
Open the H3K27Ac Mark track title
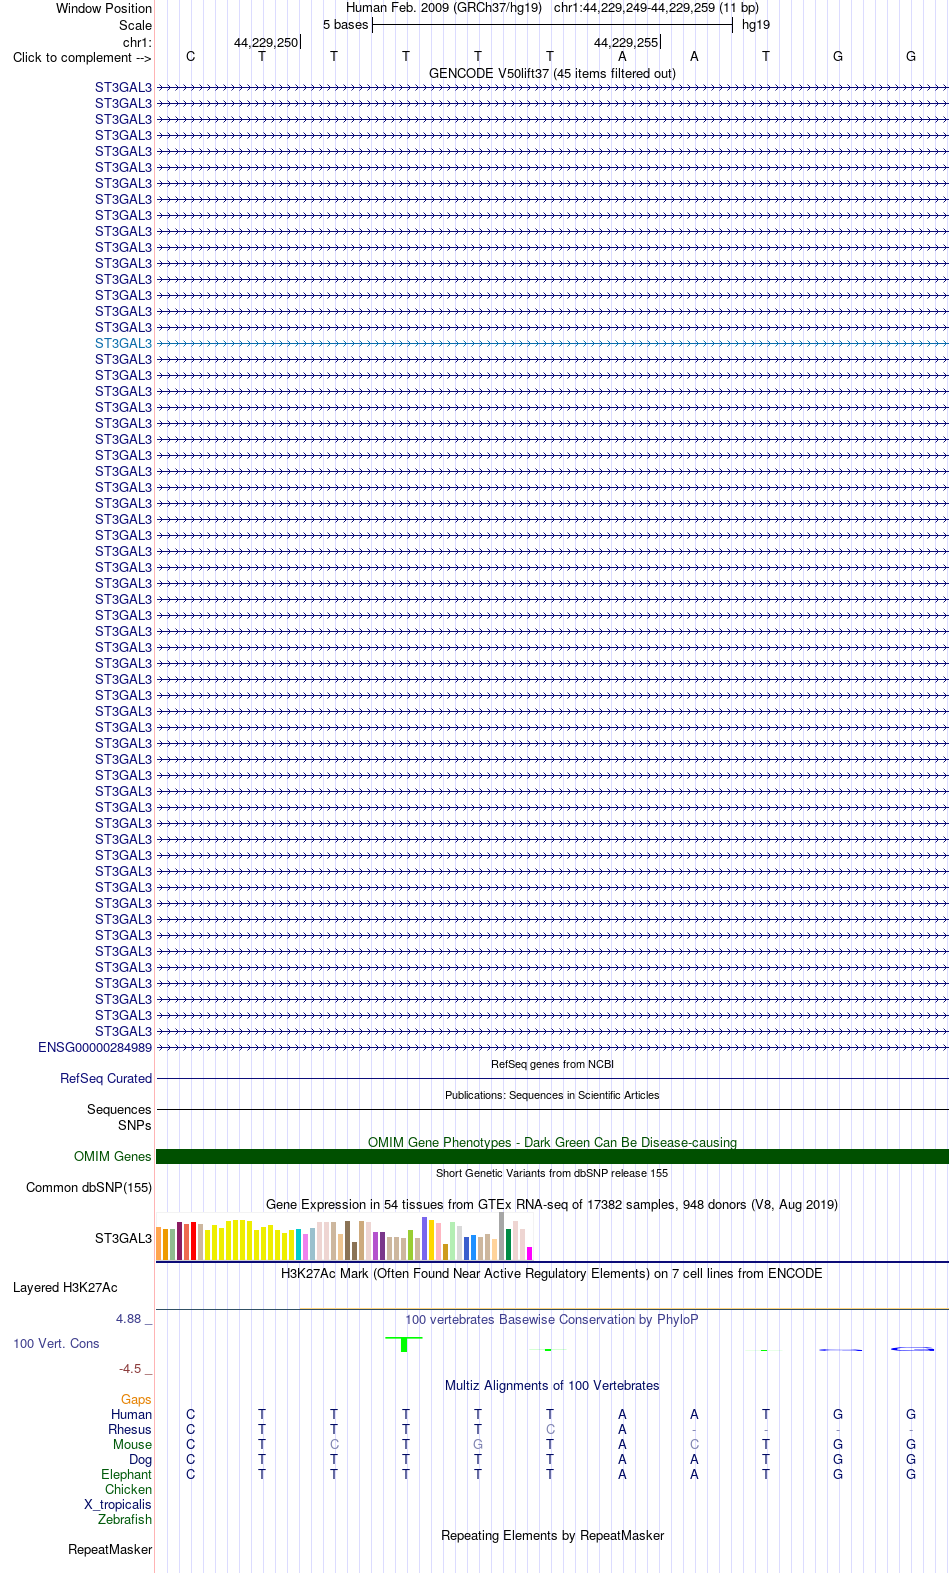point(552,1273)
